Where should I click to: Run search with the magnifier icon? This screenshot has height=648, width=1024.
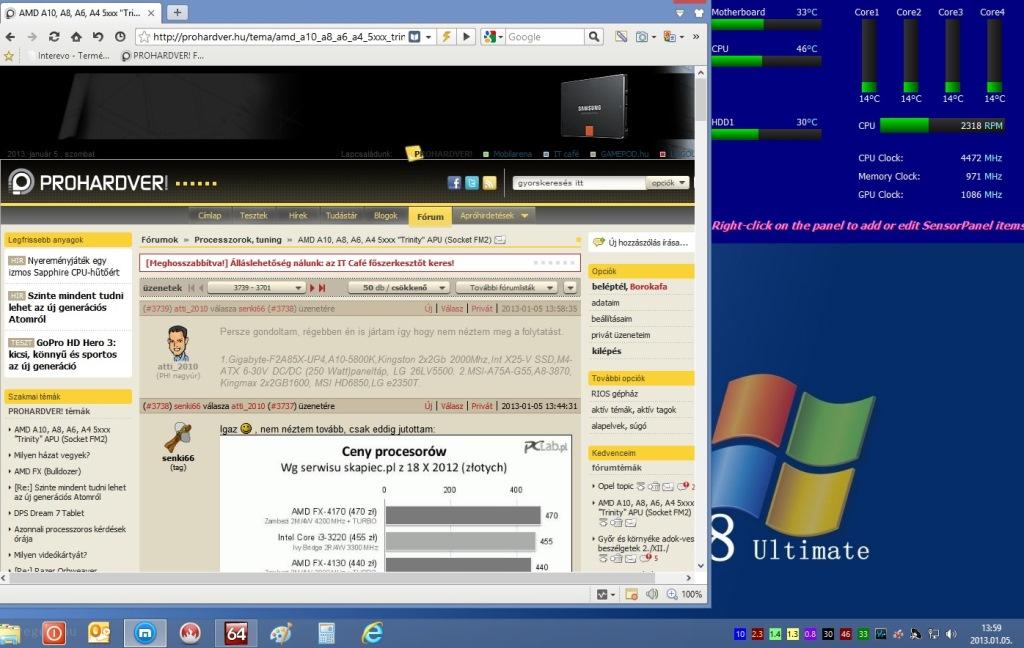tap(594, 37)
